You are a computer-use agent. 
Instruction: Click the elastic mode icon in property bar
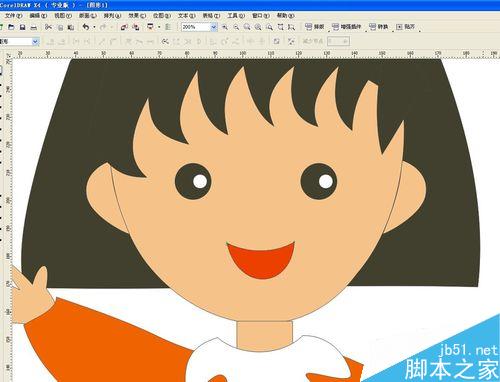pyautogui.click(x=276, y=41)
